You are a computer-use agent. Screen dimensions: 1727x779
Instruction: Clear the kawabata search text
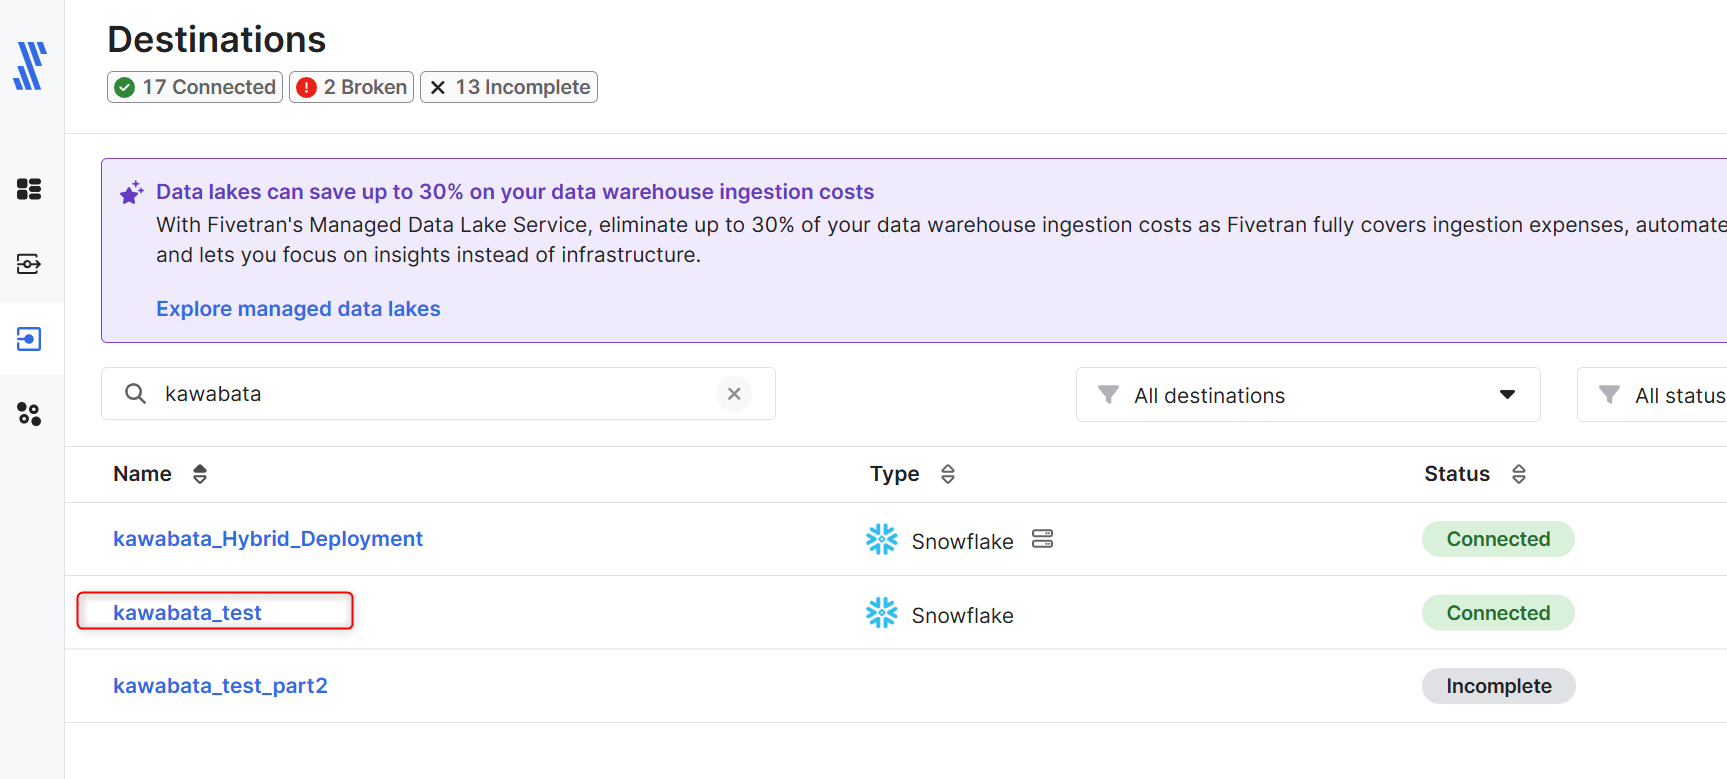[x=734, y=394]
